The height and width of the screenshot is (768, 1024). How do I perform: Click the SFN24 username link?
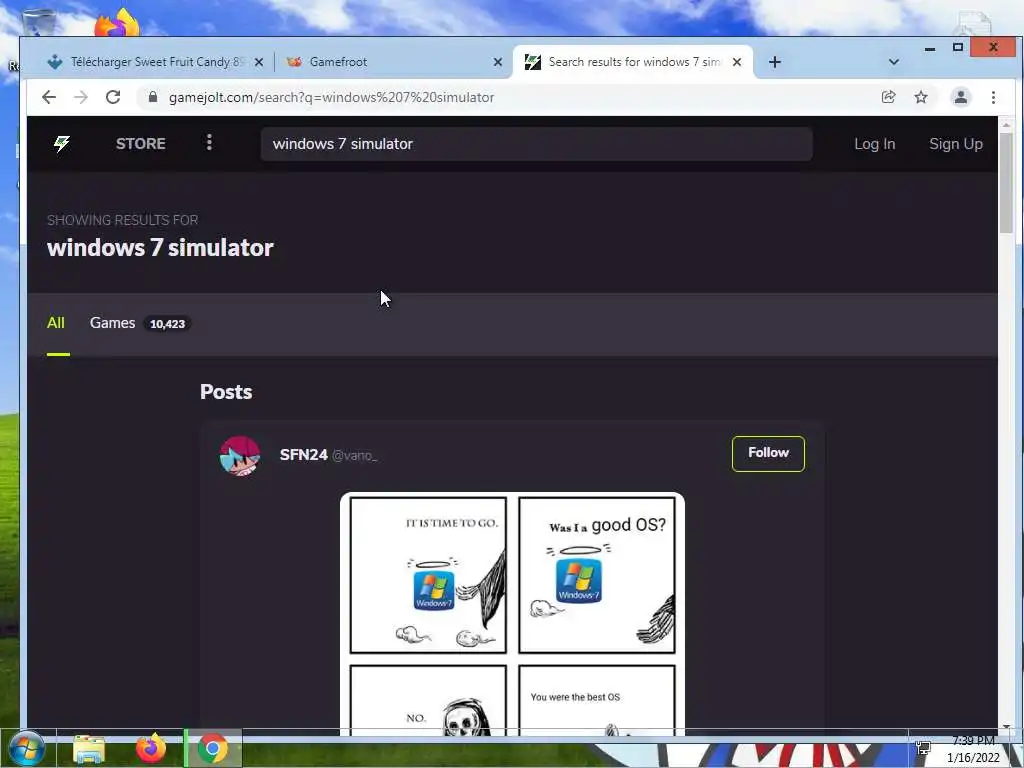303,455
